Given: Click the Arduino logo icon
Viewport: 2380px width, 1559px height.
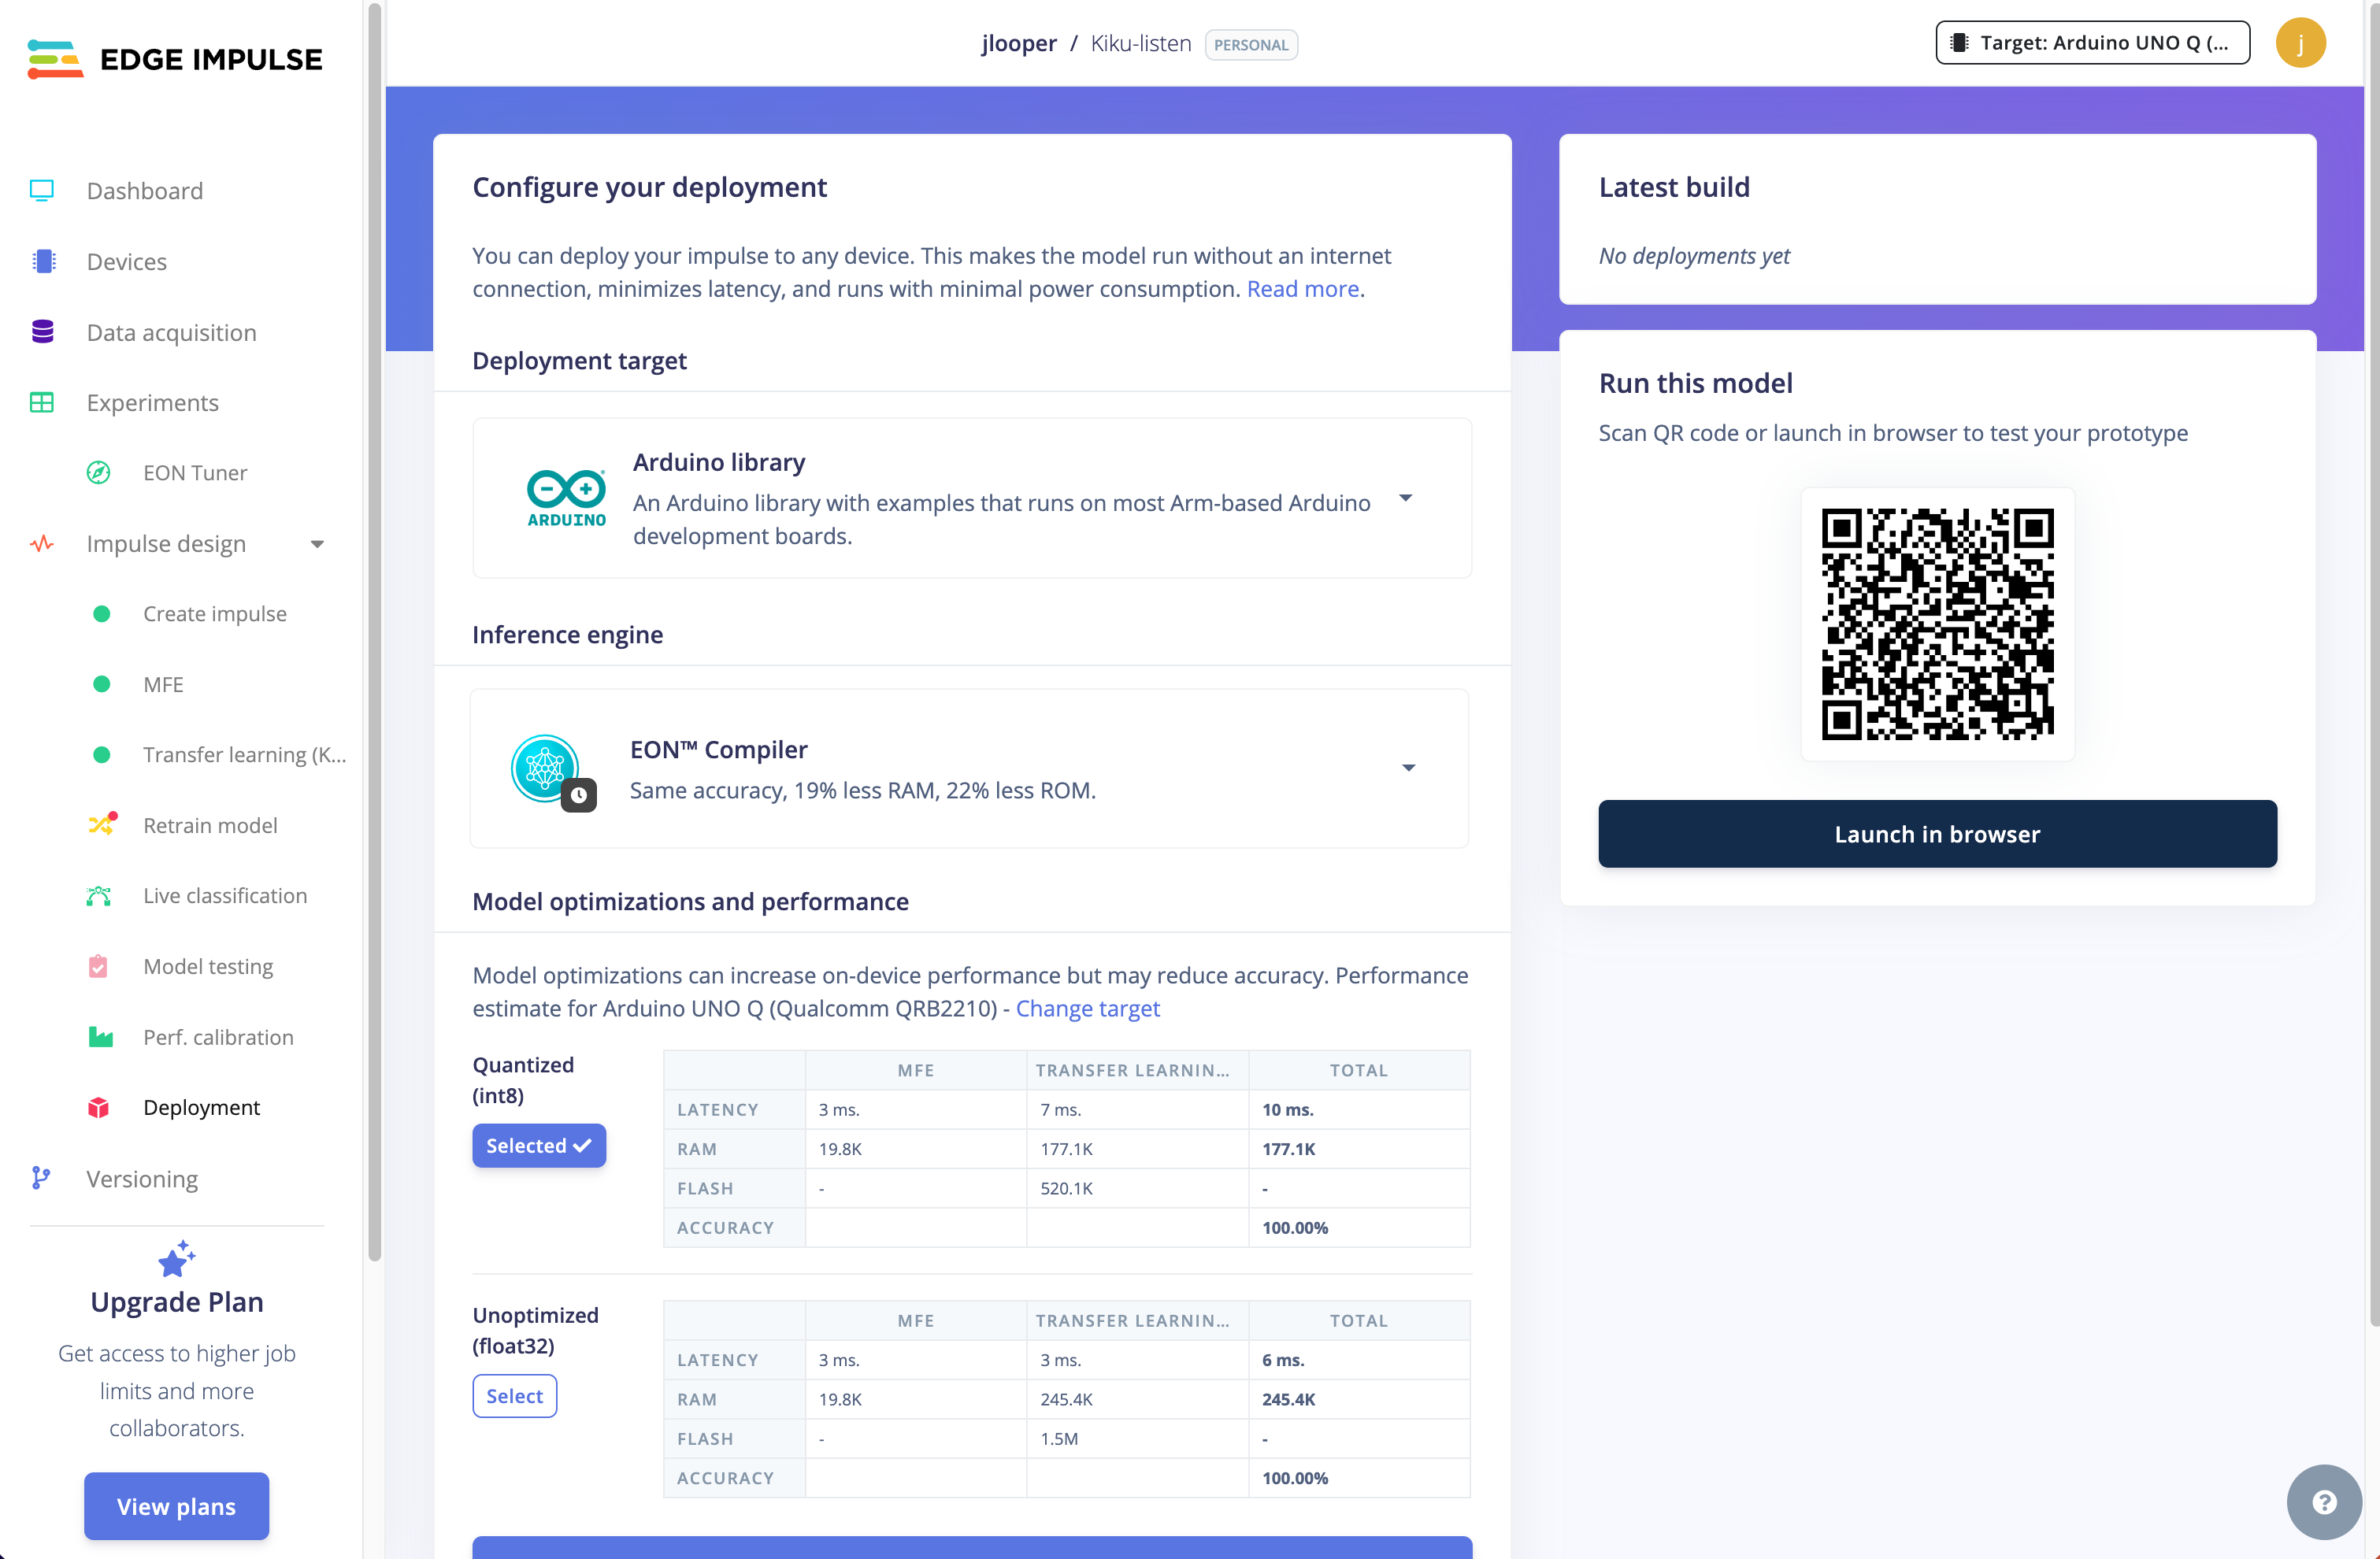Looking at the screenshot, I should point(567,497).
